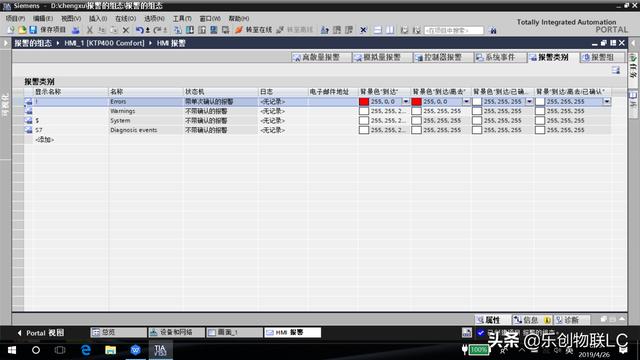Viewport: 640px width, 360px height.
Task: Switch to Portal 视图
Action: coord(41,333)
